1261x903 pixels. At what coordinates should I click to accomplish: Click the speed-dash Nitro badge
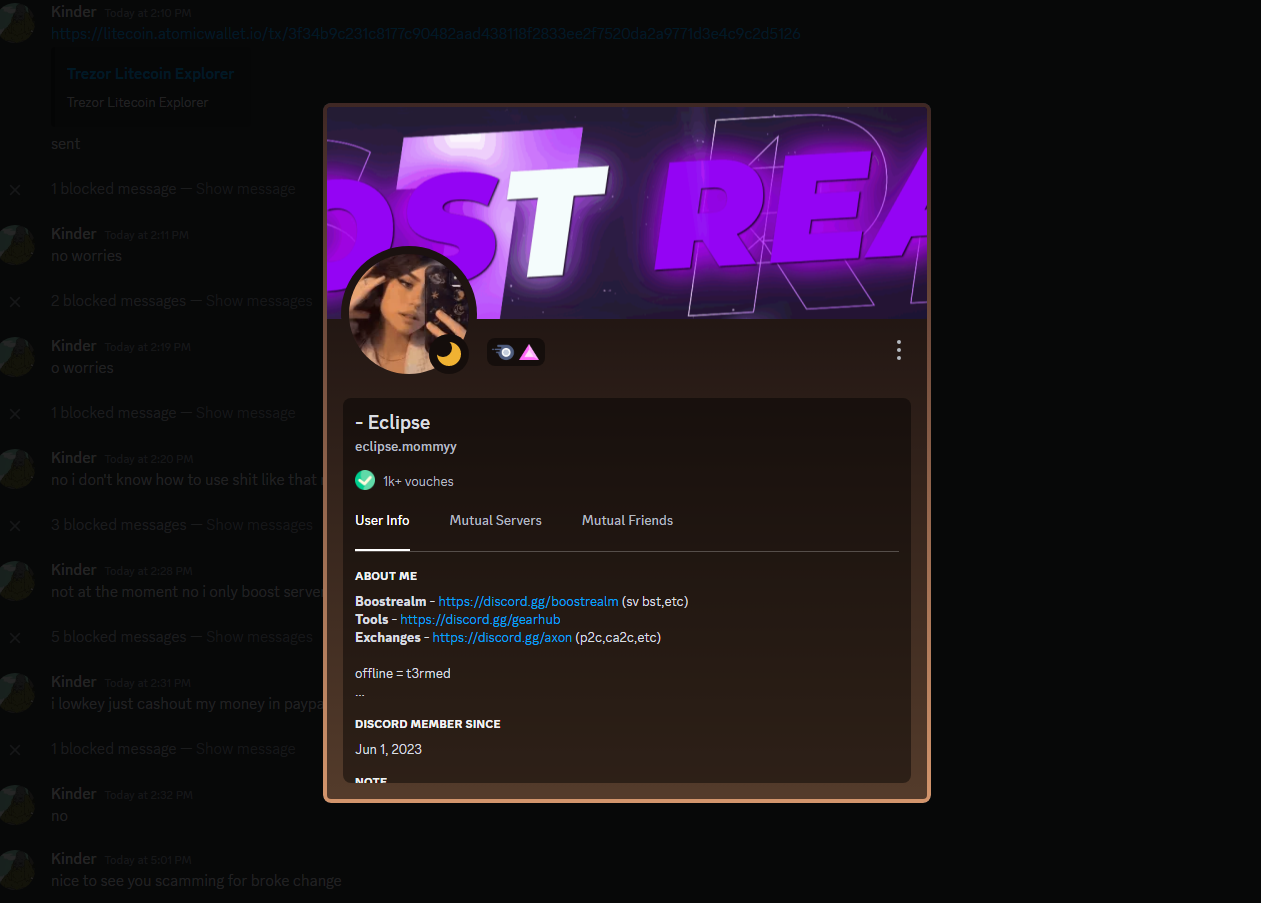(x=504, y=352)
